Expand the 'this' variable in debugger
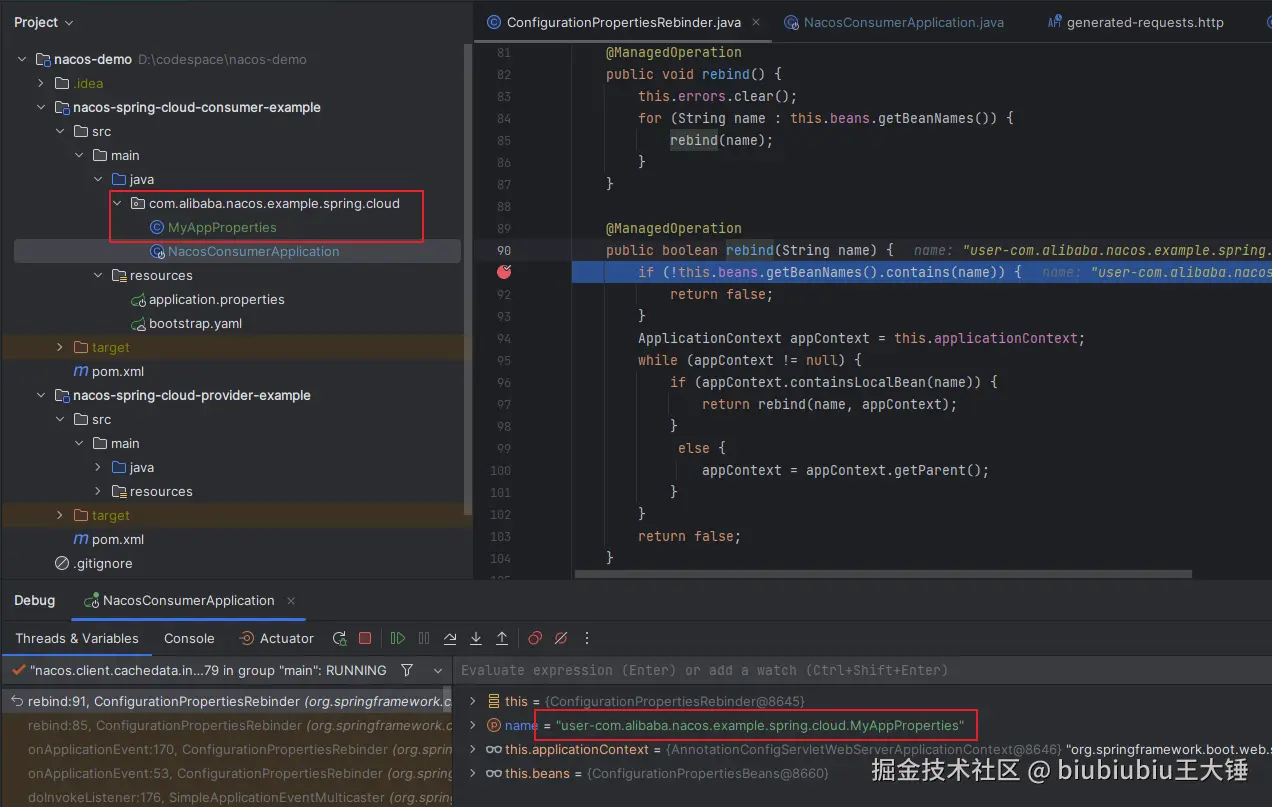The width and height of the screenshot is (1272, 807). click(x=474, y=701)
